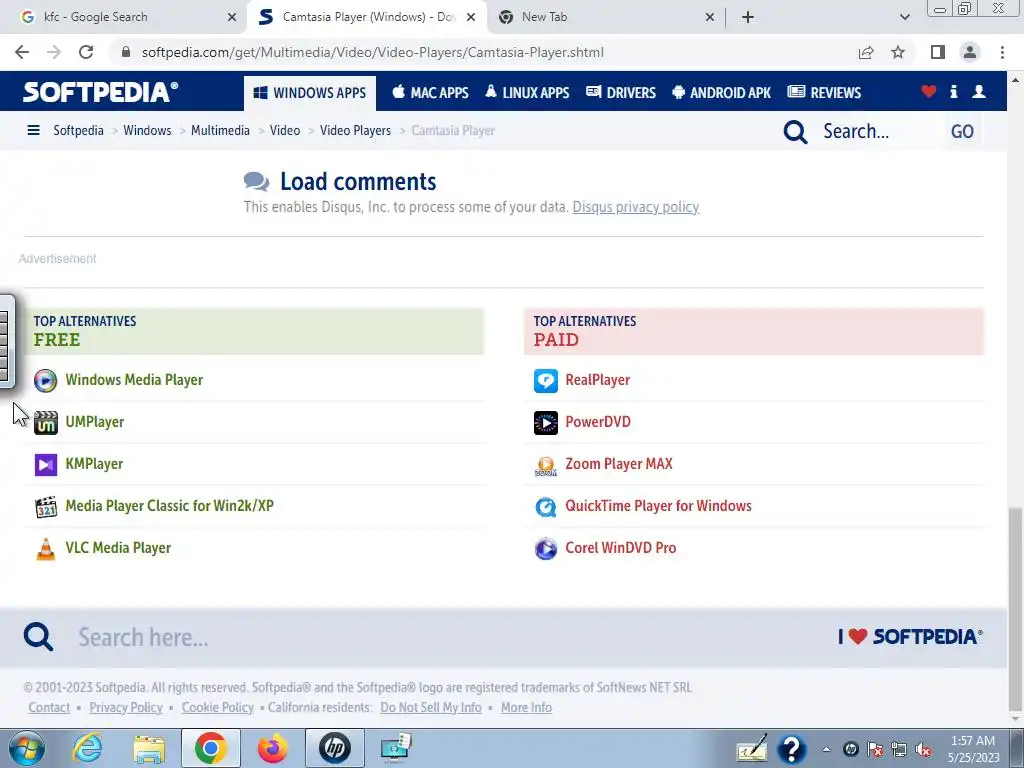Click the footer search magnifier icon
Screen dimensions: 1024x768
coord(38,636)
